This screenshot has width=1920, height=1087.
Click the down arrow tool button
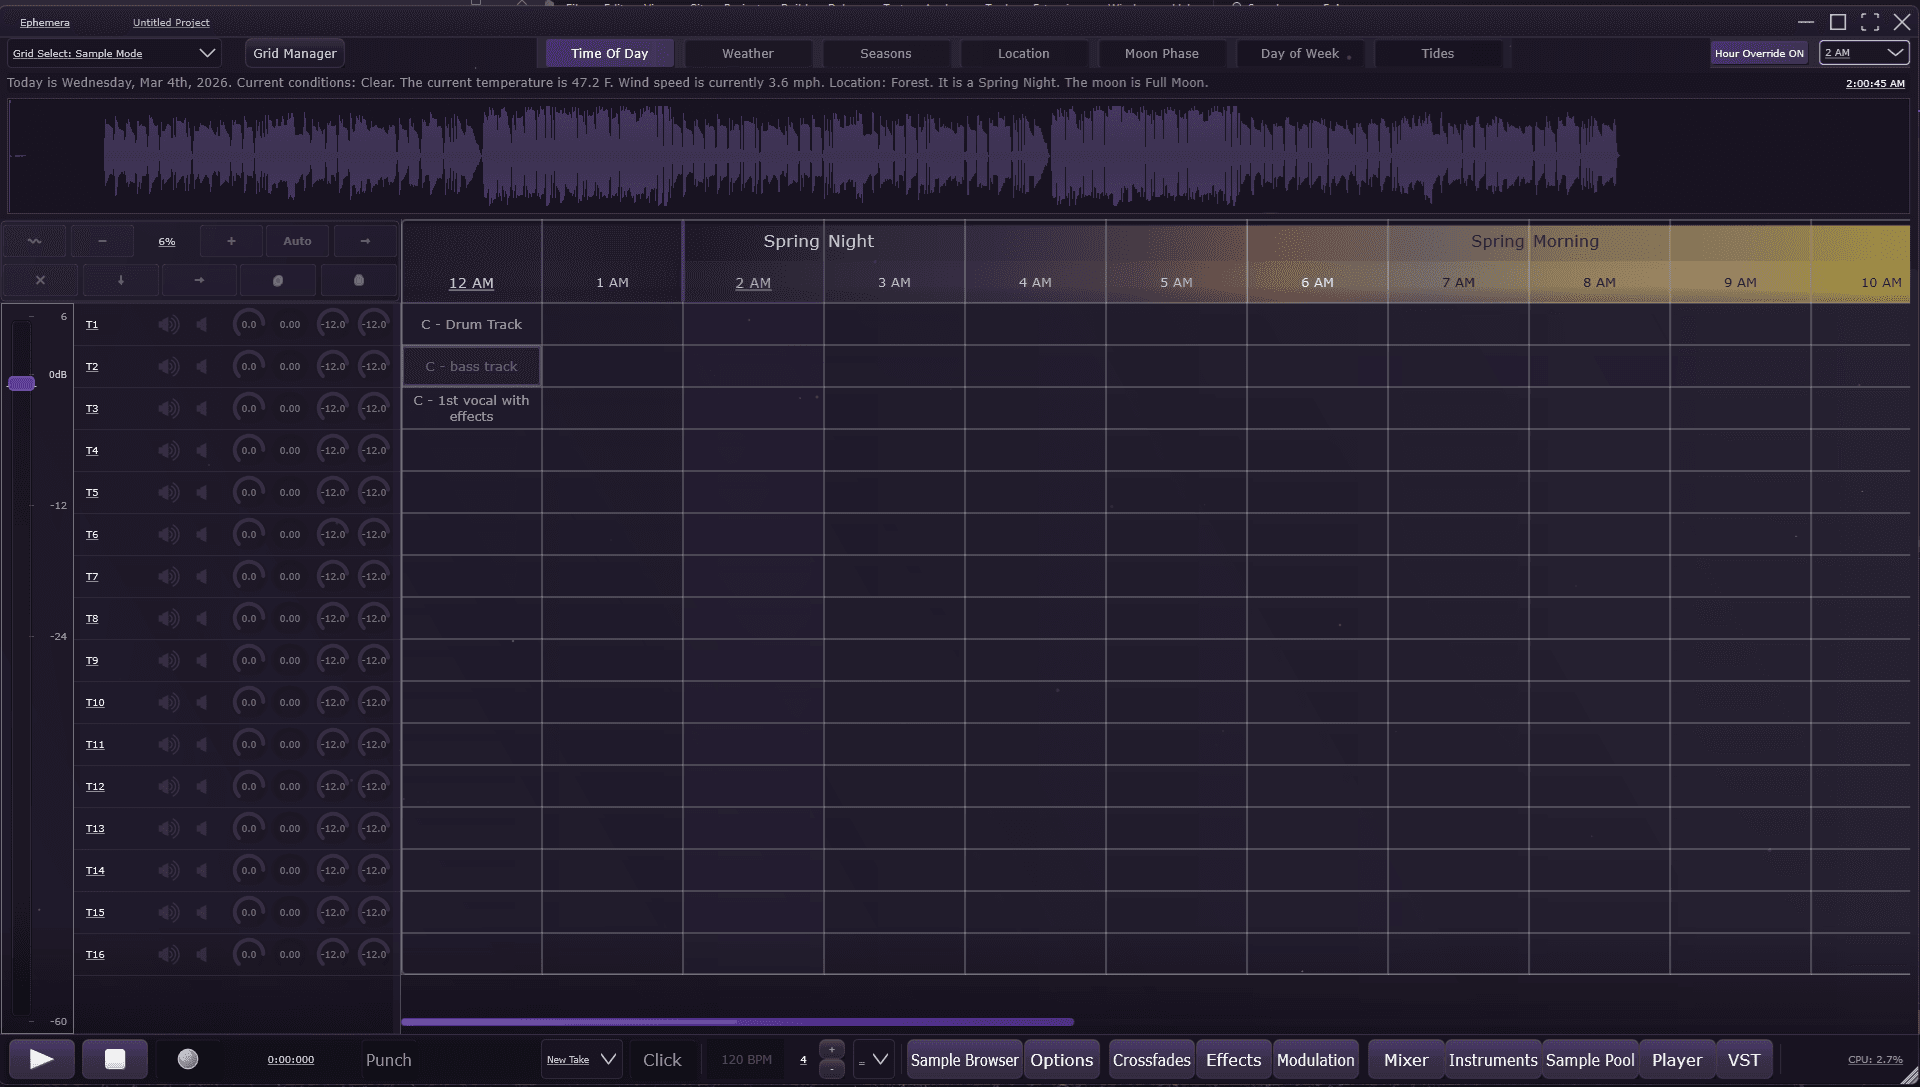coord(121,281)
